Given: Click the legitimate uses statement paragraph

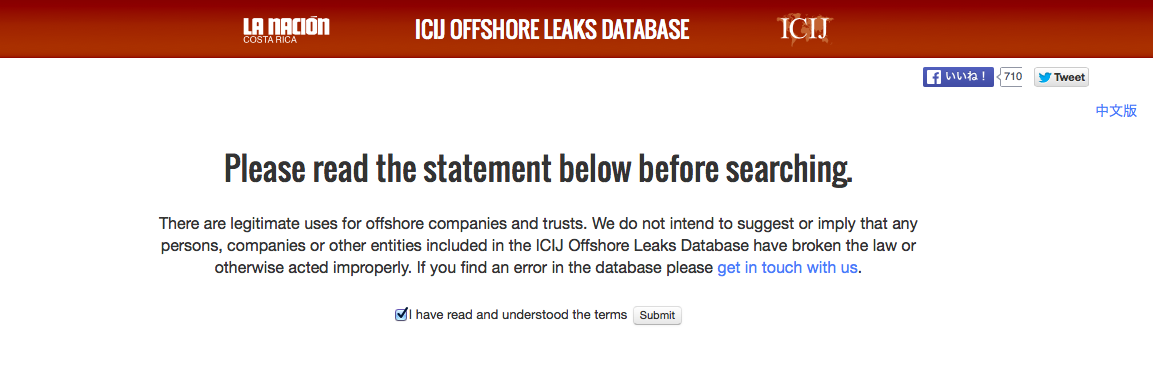Looking at the screenshot, I should point(538,245).
